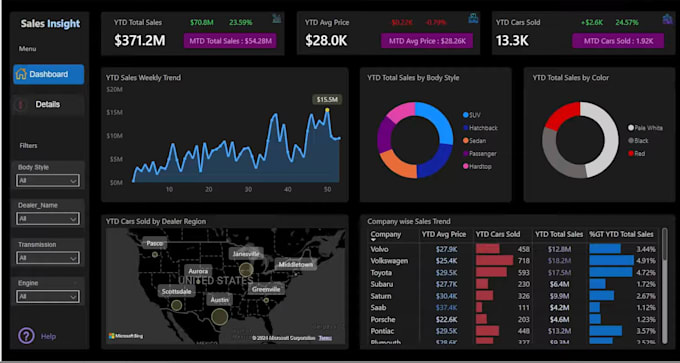Click the 23.59% growth figure
Image resolution: width=680 pixels, height=363 pixels.
point(241,22)
